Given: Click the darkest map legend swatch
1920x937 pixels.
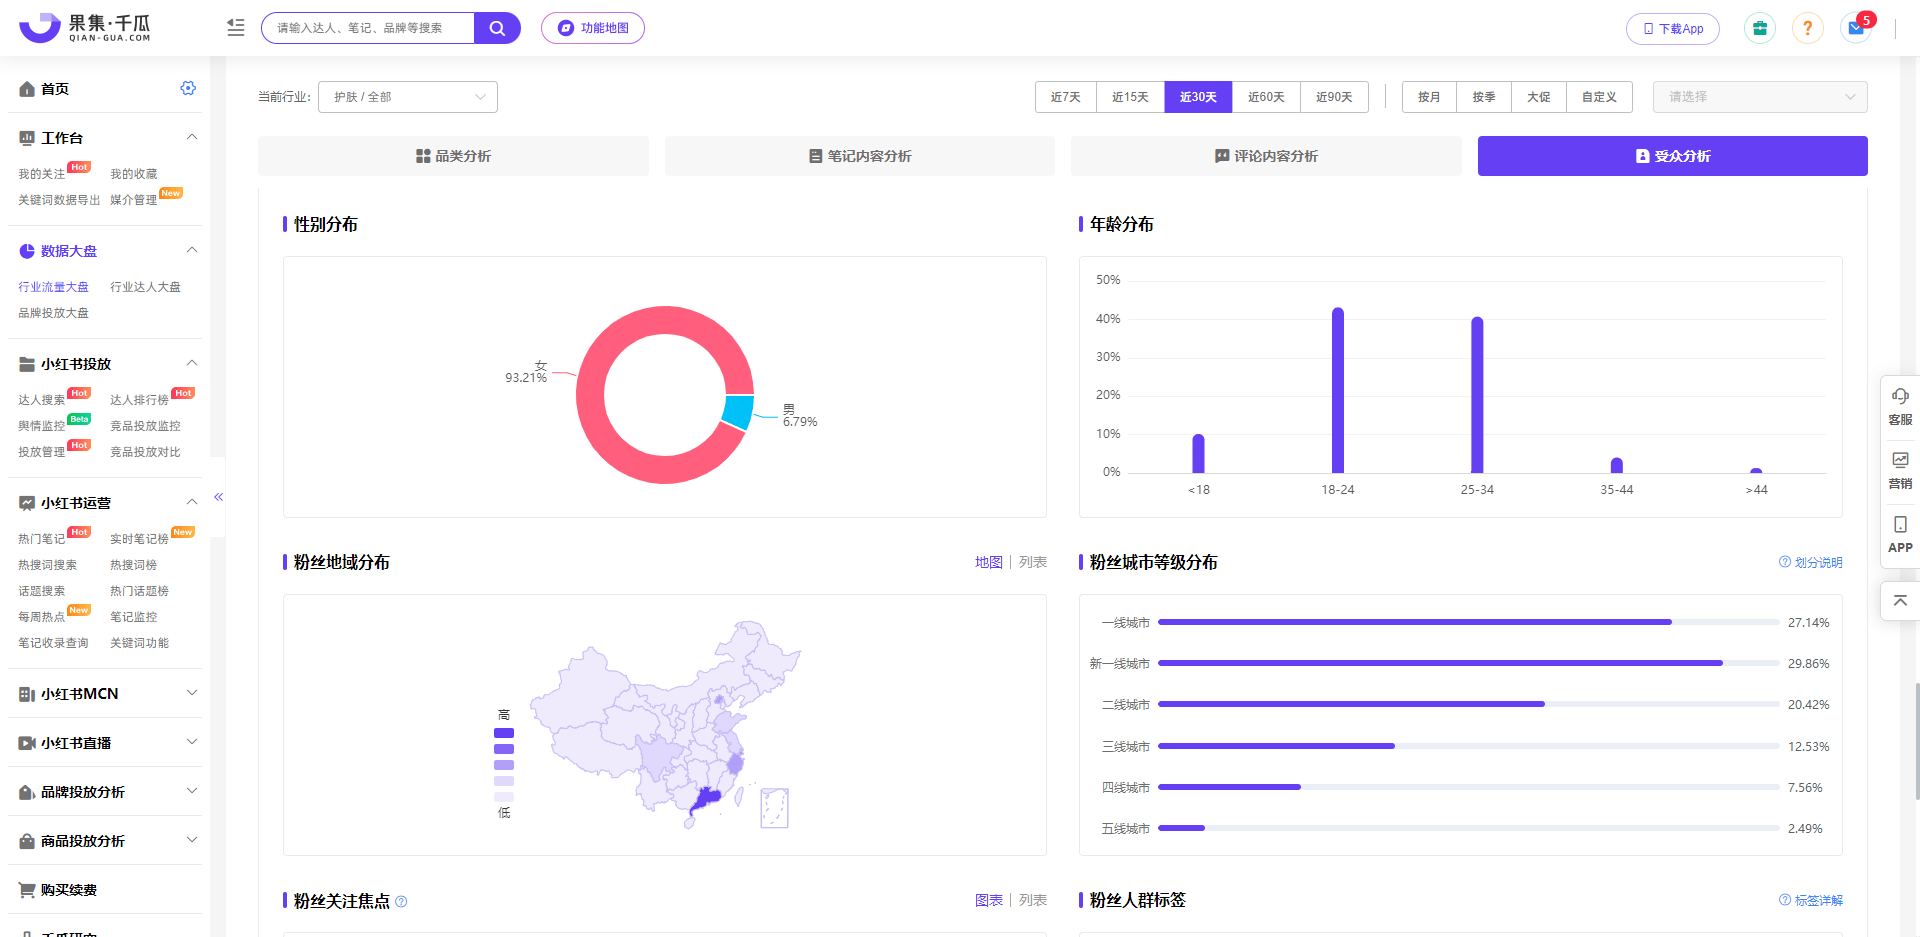Looking at the screenshot, I should (504, 733).
